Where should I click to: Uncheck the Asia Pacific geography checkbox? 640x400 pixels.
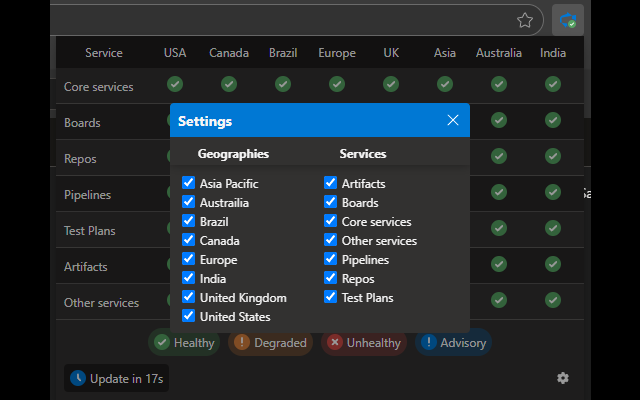click(189, 183)
